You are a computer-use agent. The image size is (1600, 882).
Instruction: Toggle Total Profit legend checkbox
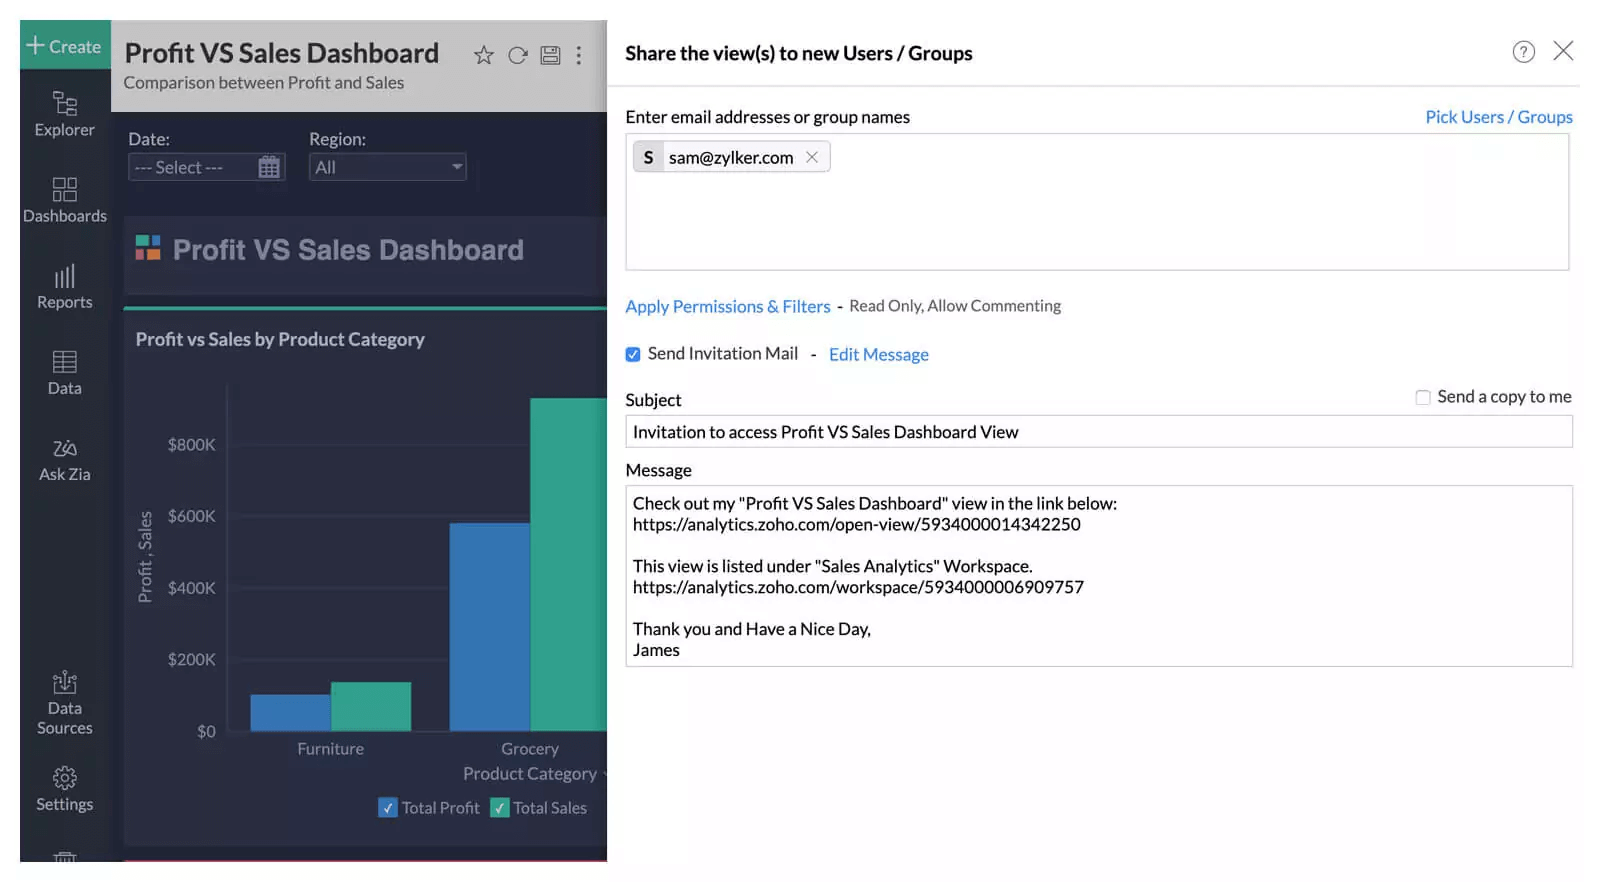388,808
